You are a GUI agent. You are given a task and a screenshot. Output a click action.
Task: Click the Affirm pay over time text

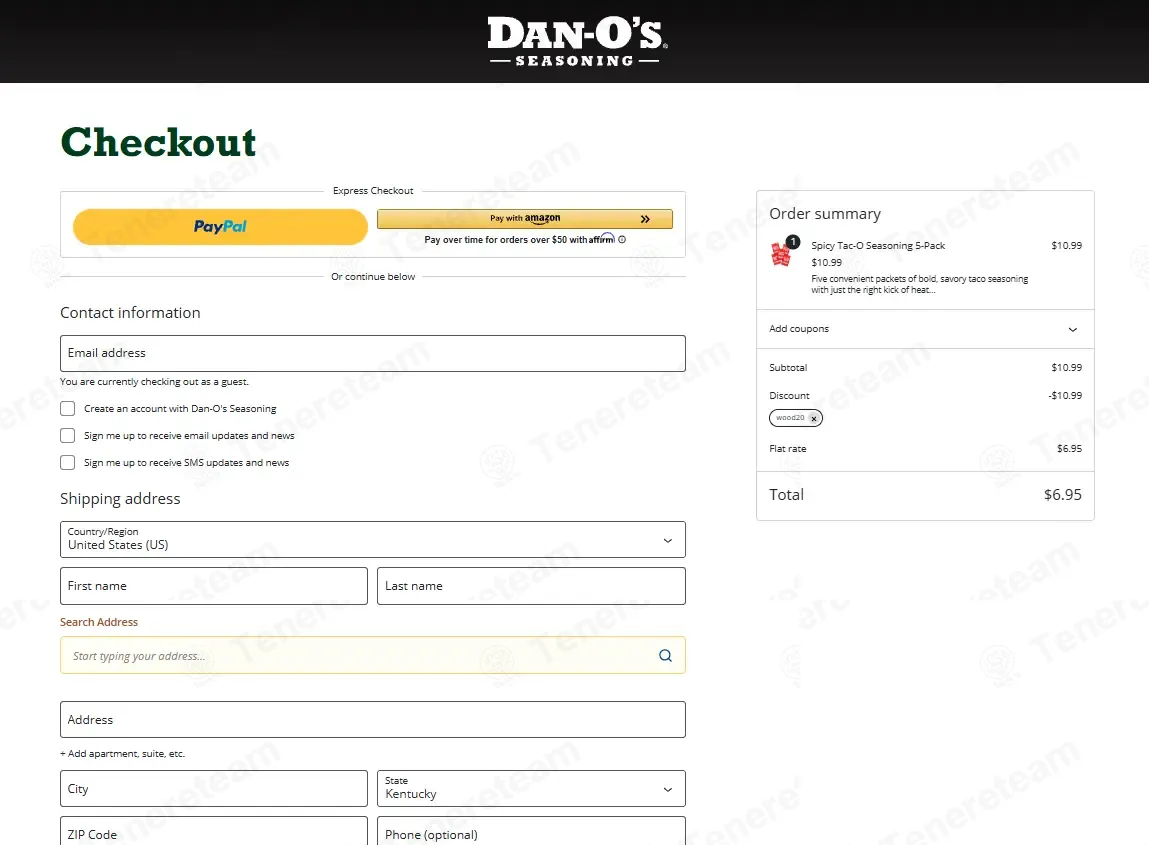pyautogui.click(x=520, y=240)
